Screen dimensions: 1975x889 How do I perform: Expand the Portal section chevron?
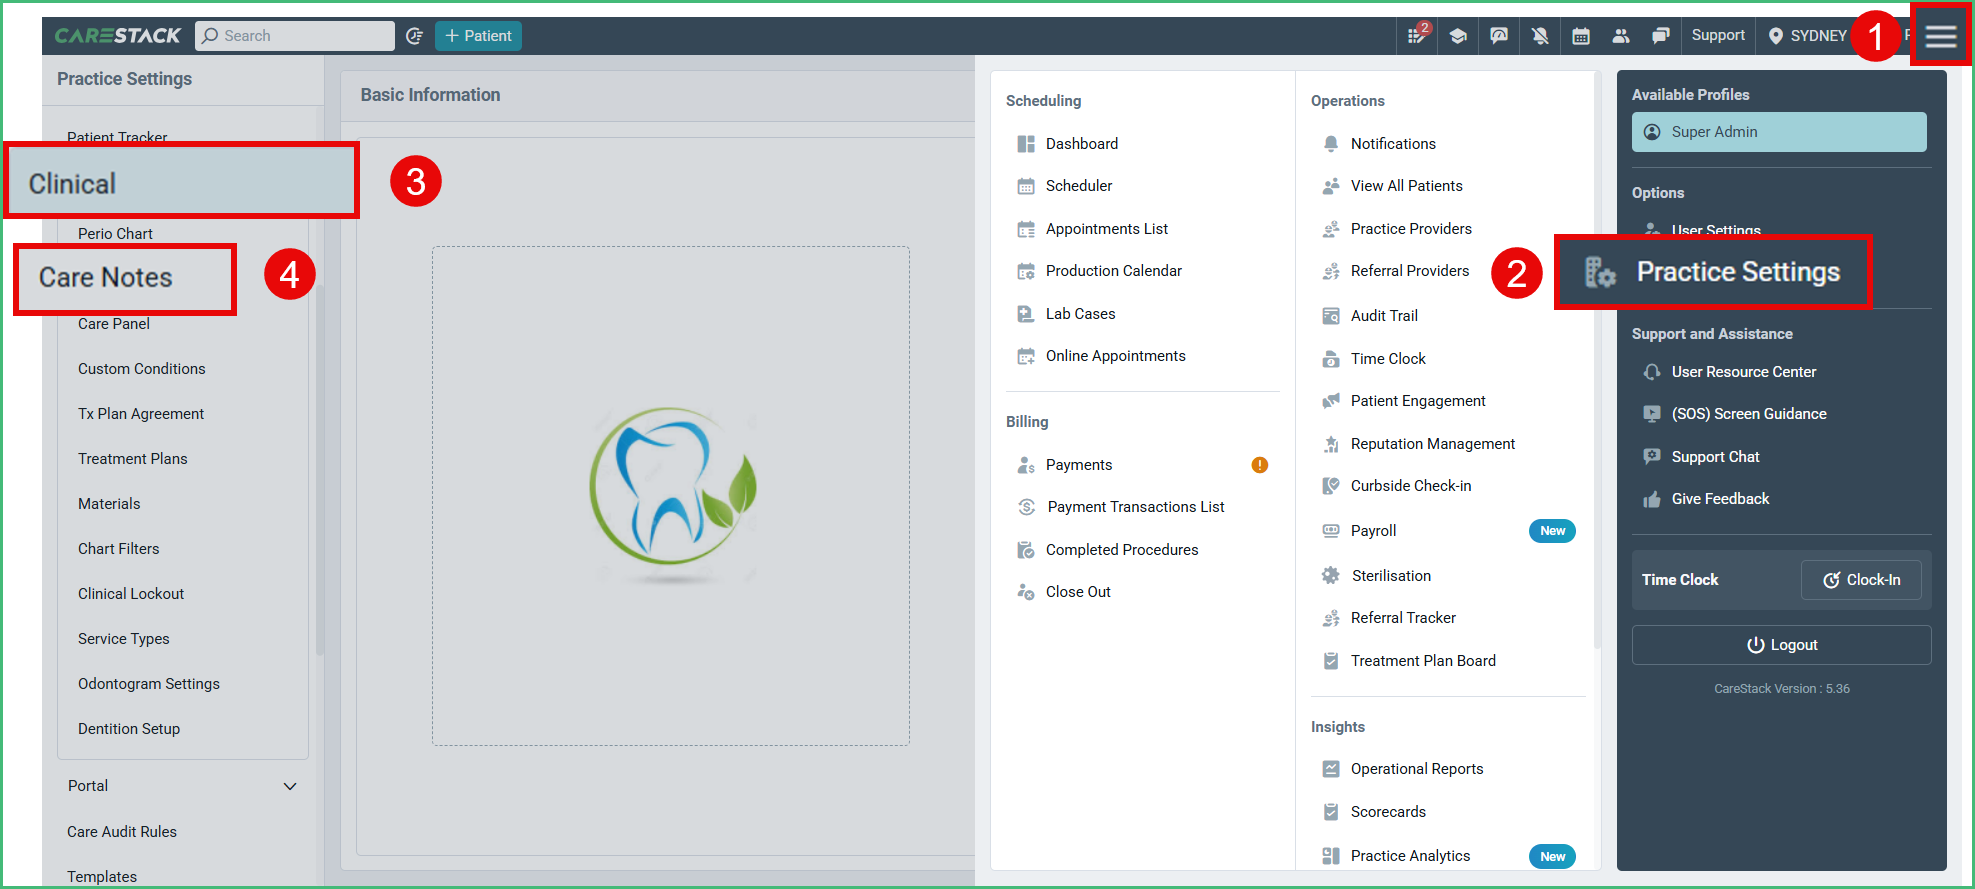[290, 786]
